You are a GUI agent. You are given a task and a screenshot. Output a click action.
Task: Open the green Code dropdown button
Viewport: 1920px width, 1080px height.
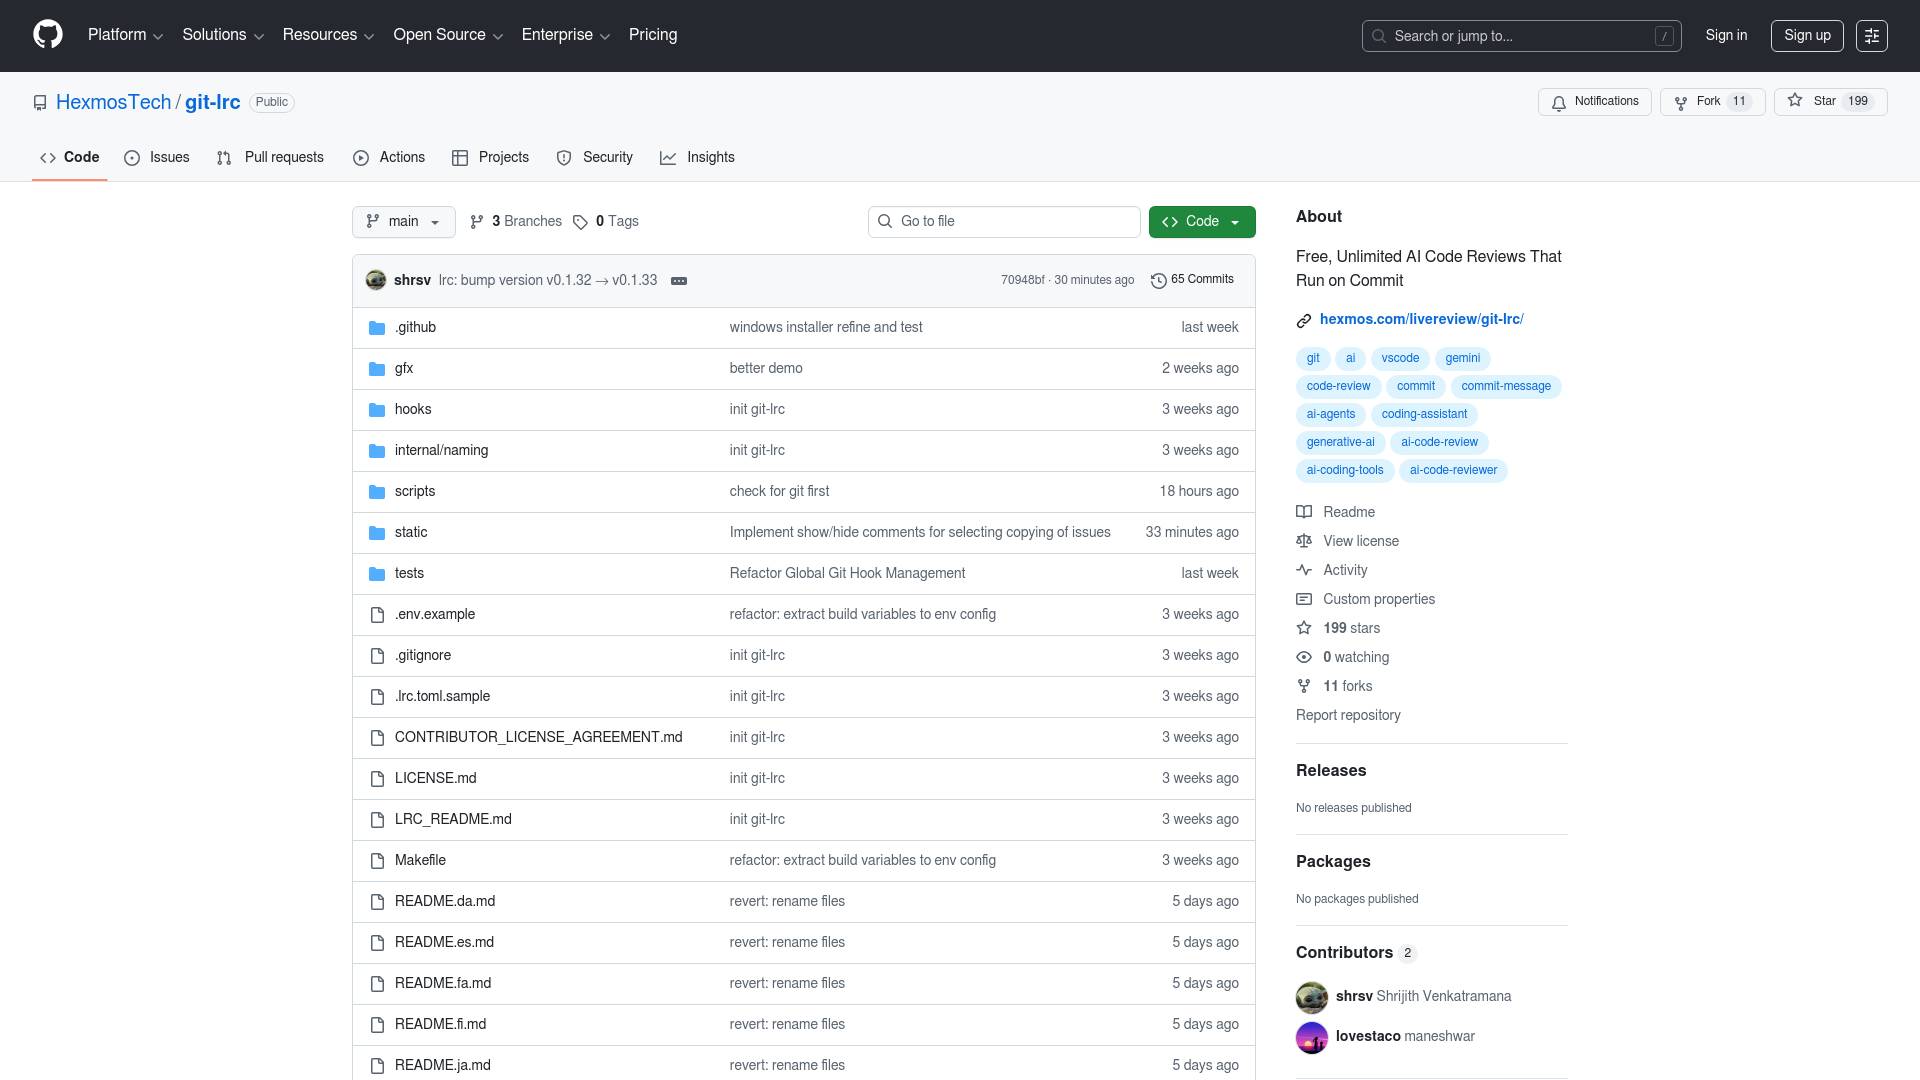pyautogui.click(x=1202, y=222)
